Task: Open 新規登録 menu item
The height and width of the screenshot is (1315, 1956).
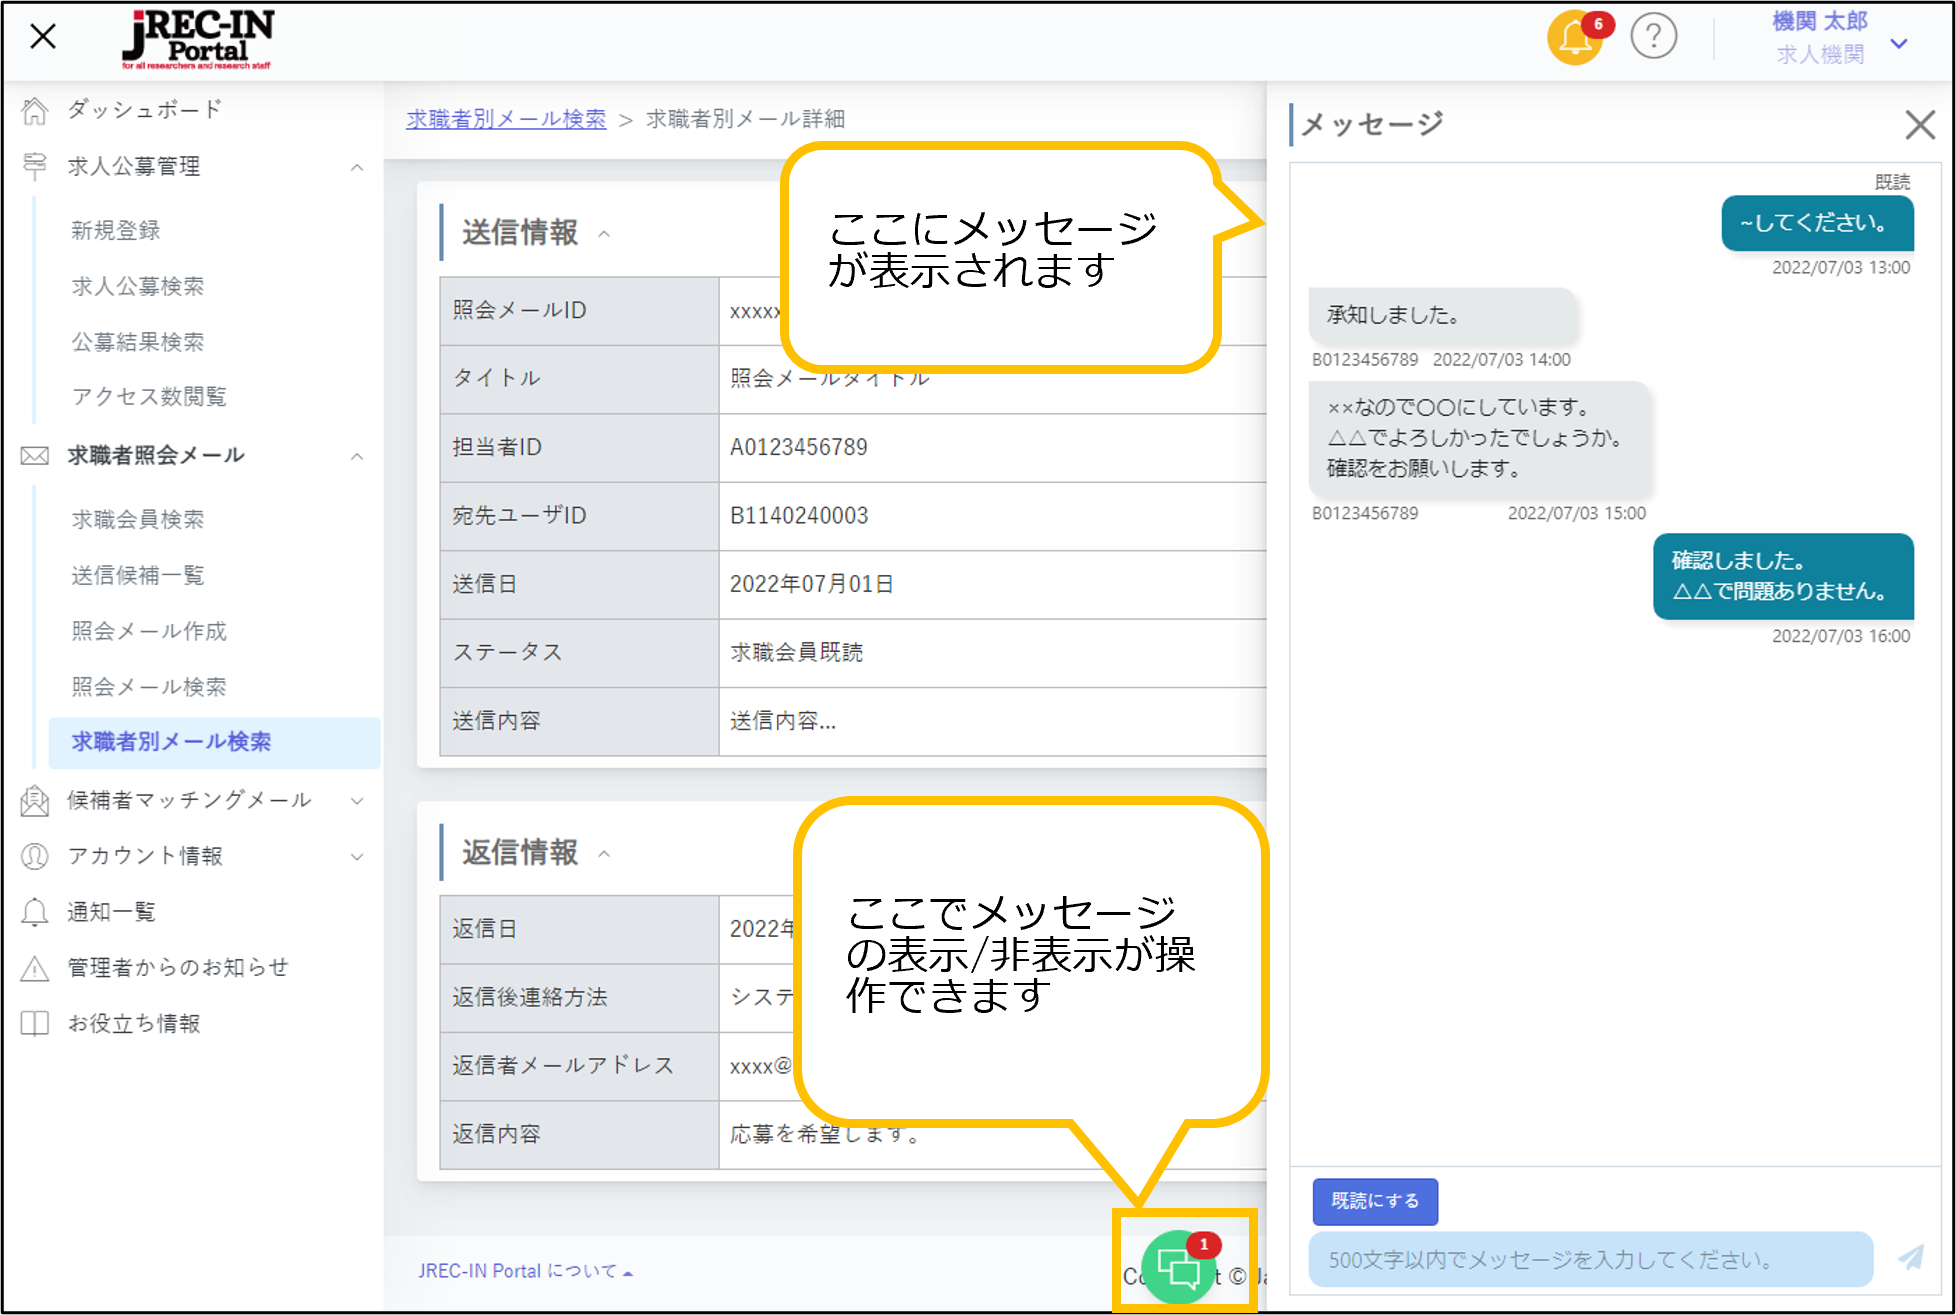Action: coord(116,231)
